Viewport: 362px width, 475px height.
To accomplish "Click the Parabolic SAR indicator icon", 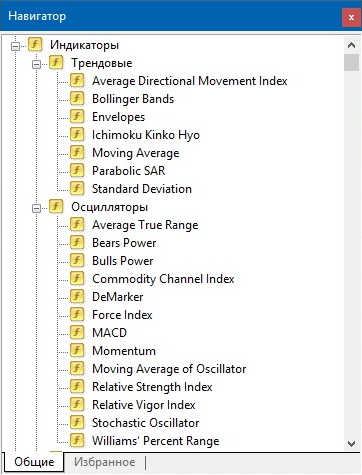I will (77, 171).
